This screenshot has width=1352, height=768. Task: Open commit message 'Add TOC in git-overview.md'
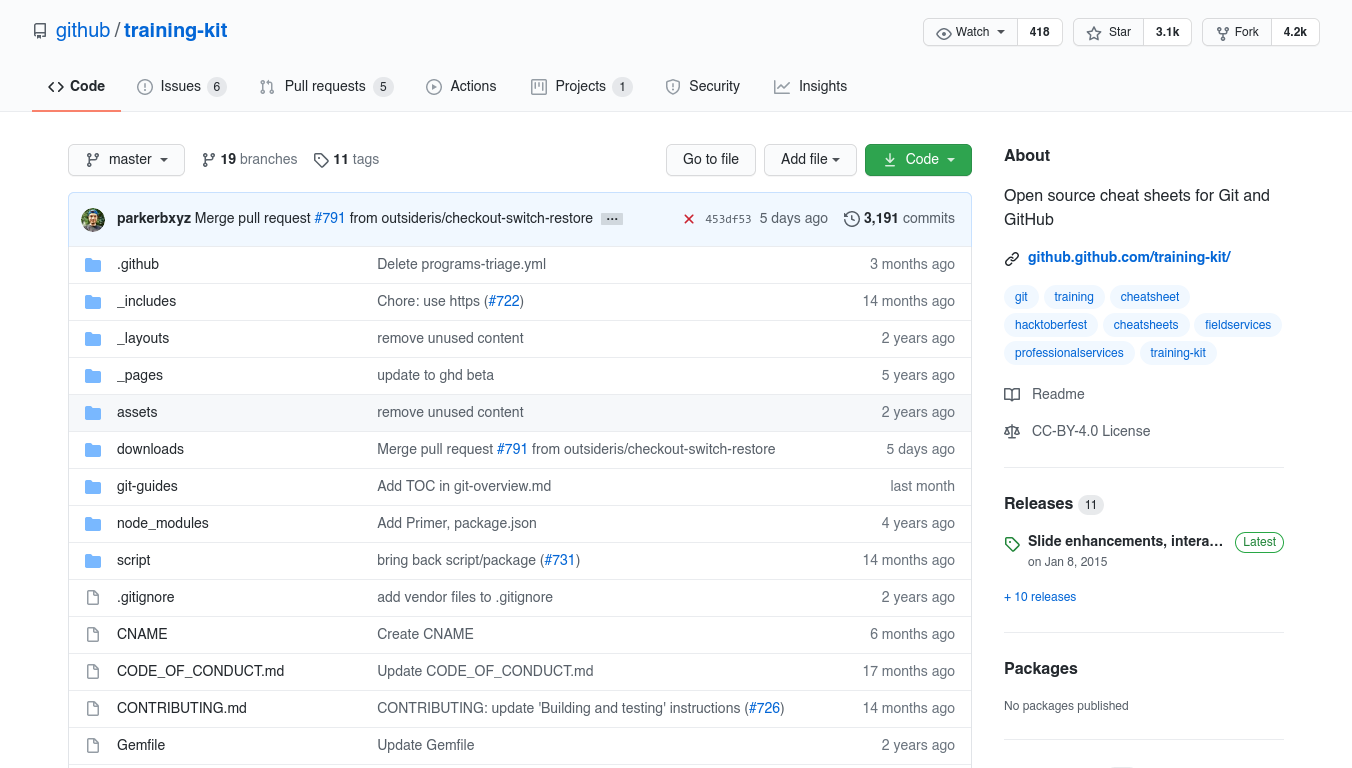pyautogui.click(x=464, y=486)
